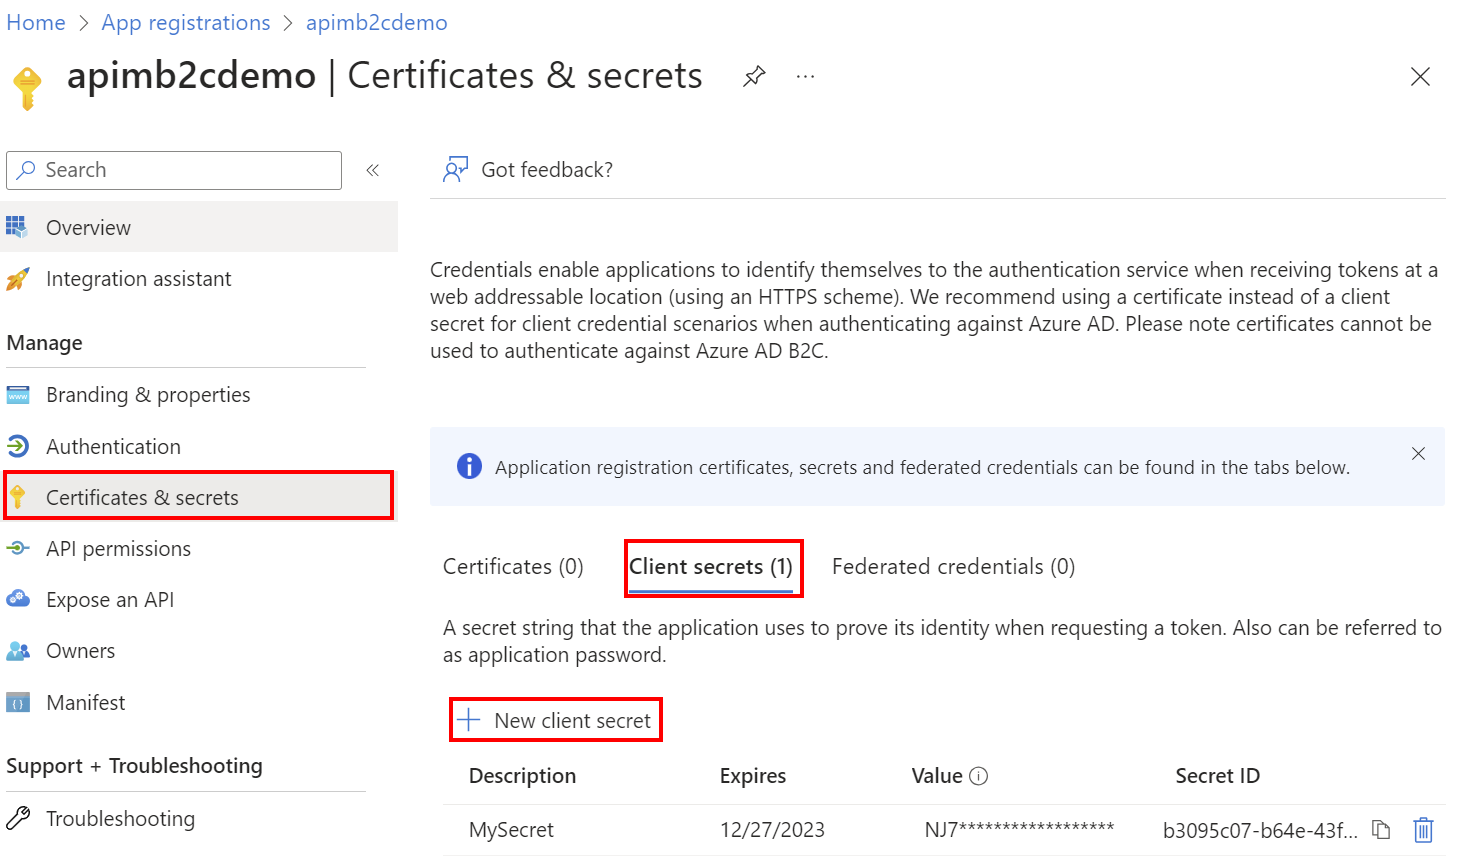Screen dimensions: 1464x856
Task: Collapse the sidebar with the double-chevron
Action: [373, 170]
